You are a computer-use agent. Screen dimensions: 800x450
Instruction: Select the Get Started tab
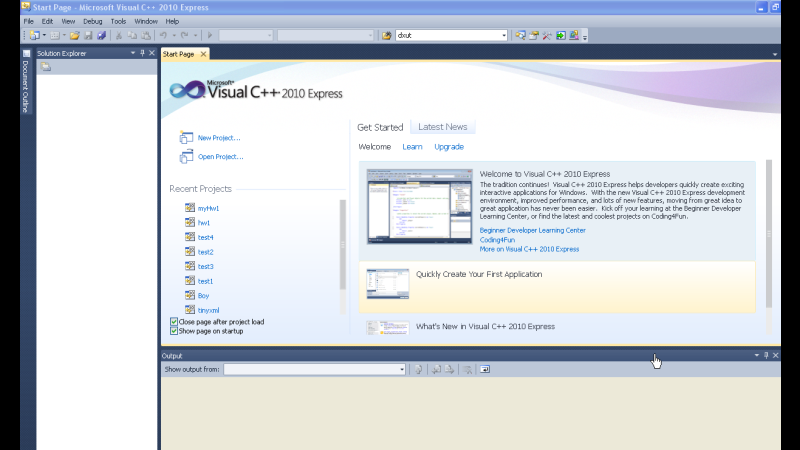380,127
